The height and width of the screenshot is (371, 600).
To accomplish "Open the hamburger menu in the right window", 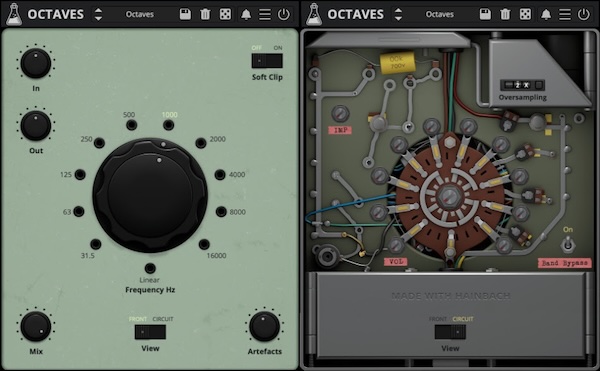I will point(565,14).
